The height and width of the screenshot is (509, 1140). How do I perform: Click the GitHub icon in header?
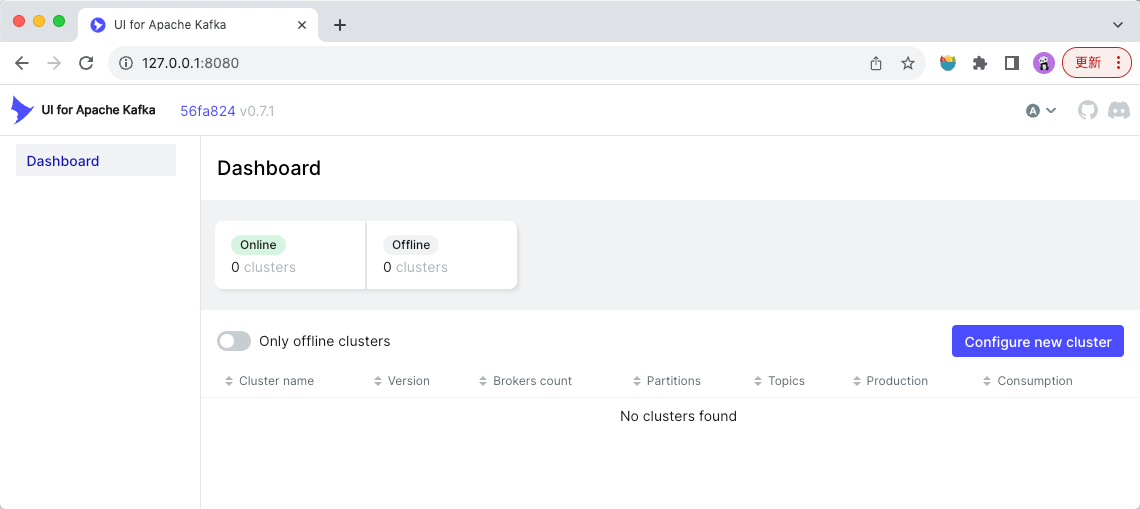click(1087, 110)
